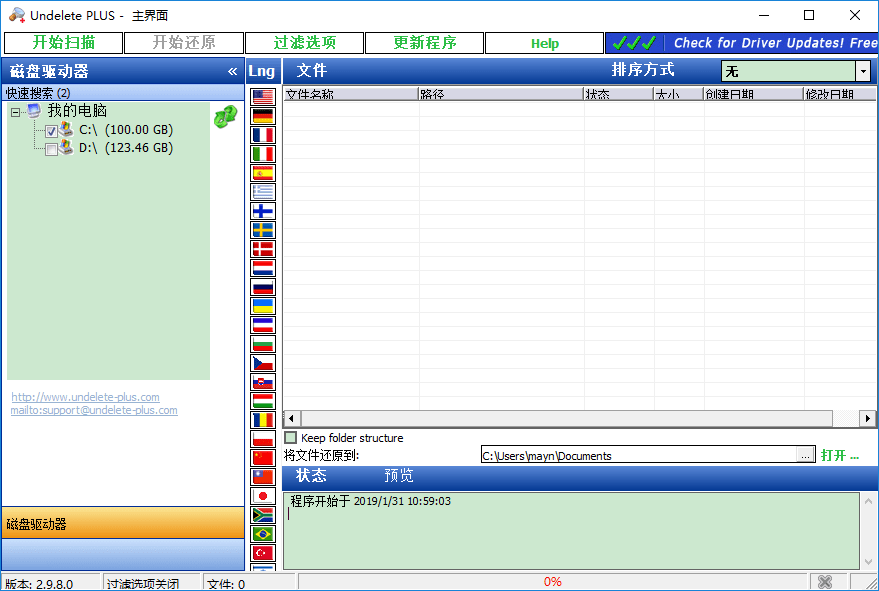Choose the Turkish flag language
Image resolution: width=879 pixels, height=591 pixels.
[263, 553]
